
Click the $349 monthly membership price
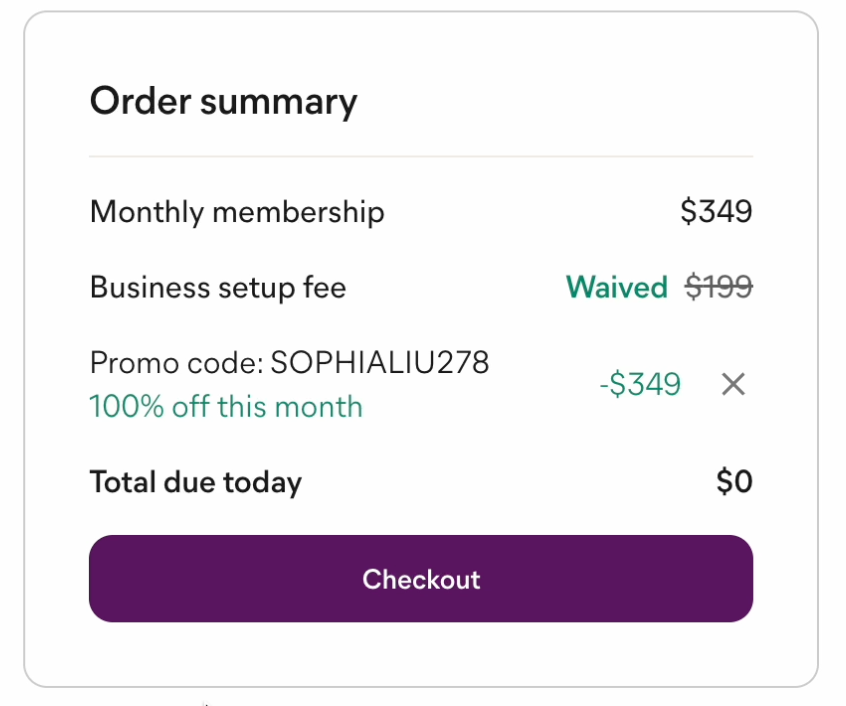click(x=716, y=212)
